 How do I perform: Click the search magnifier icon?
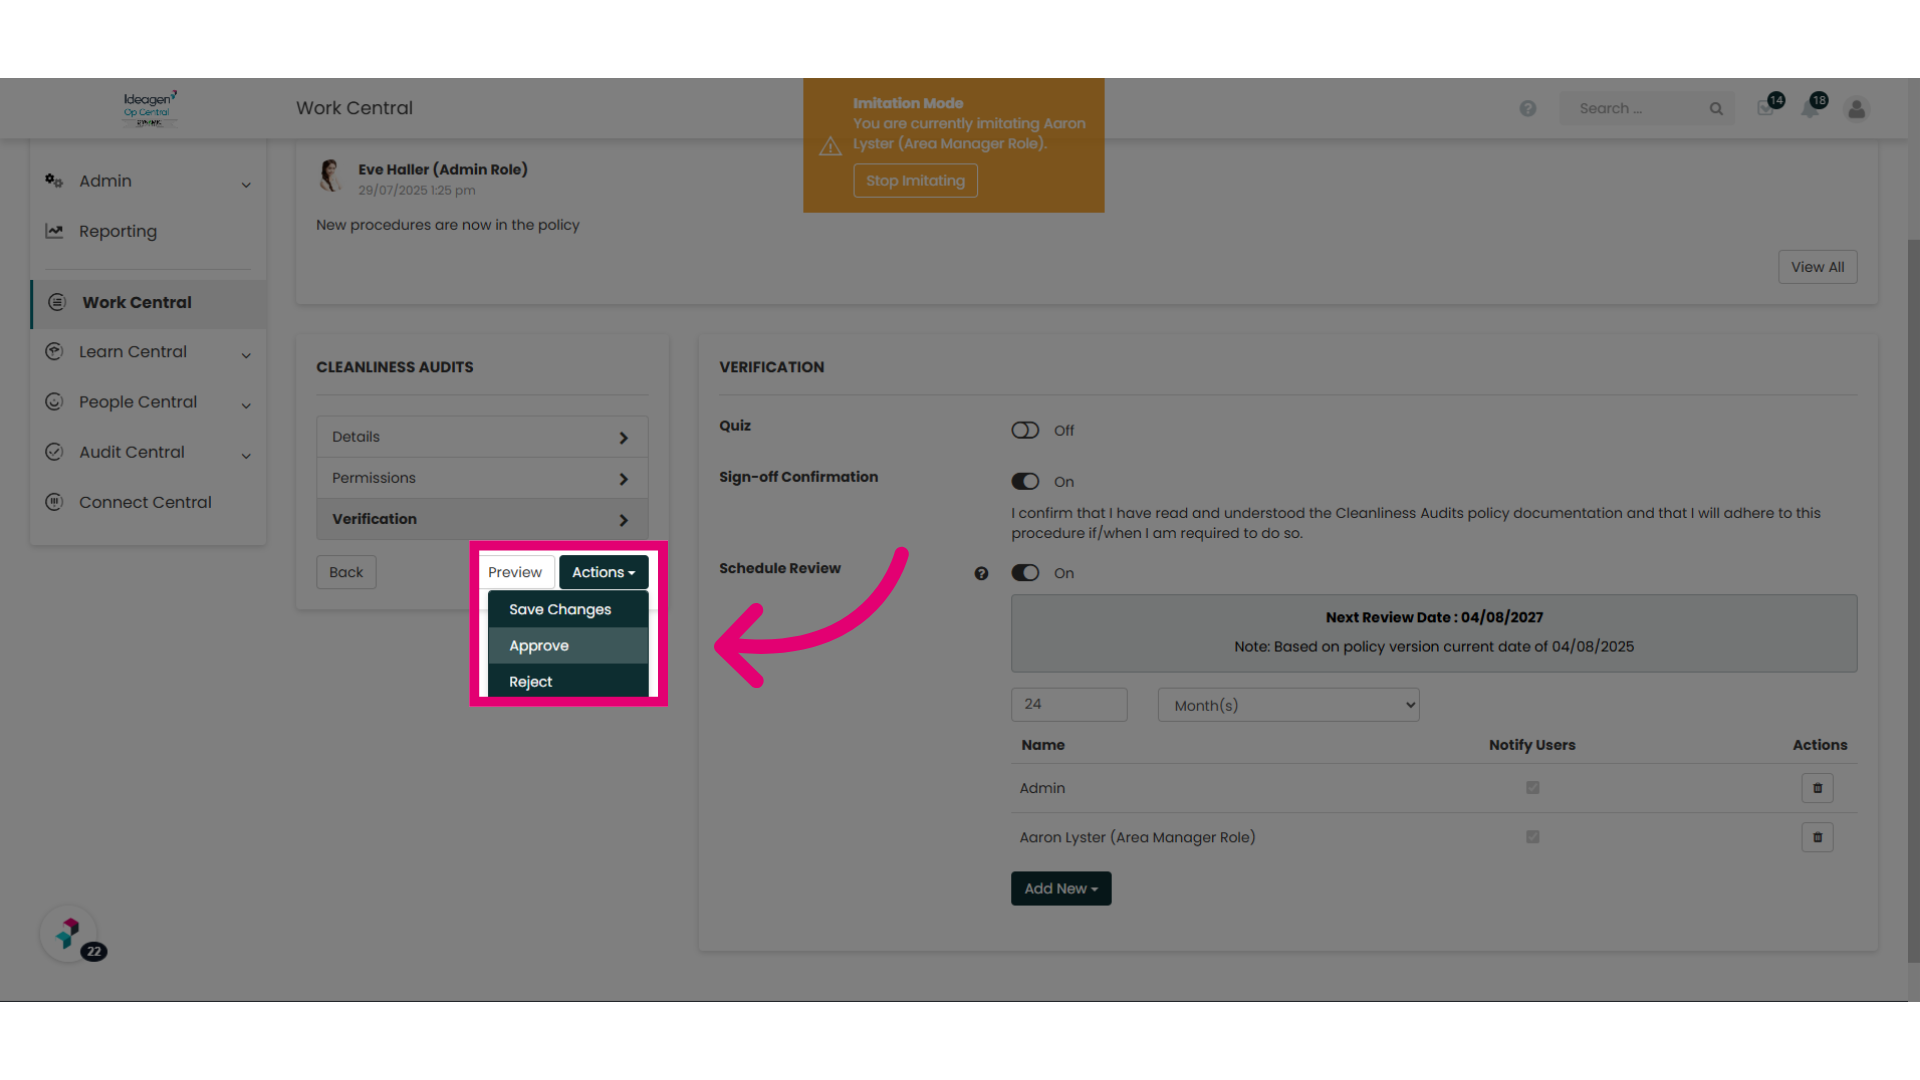point(1716,108)
